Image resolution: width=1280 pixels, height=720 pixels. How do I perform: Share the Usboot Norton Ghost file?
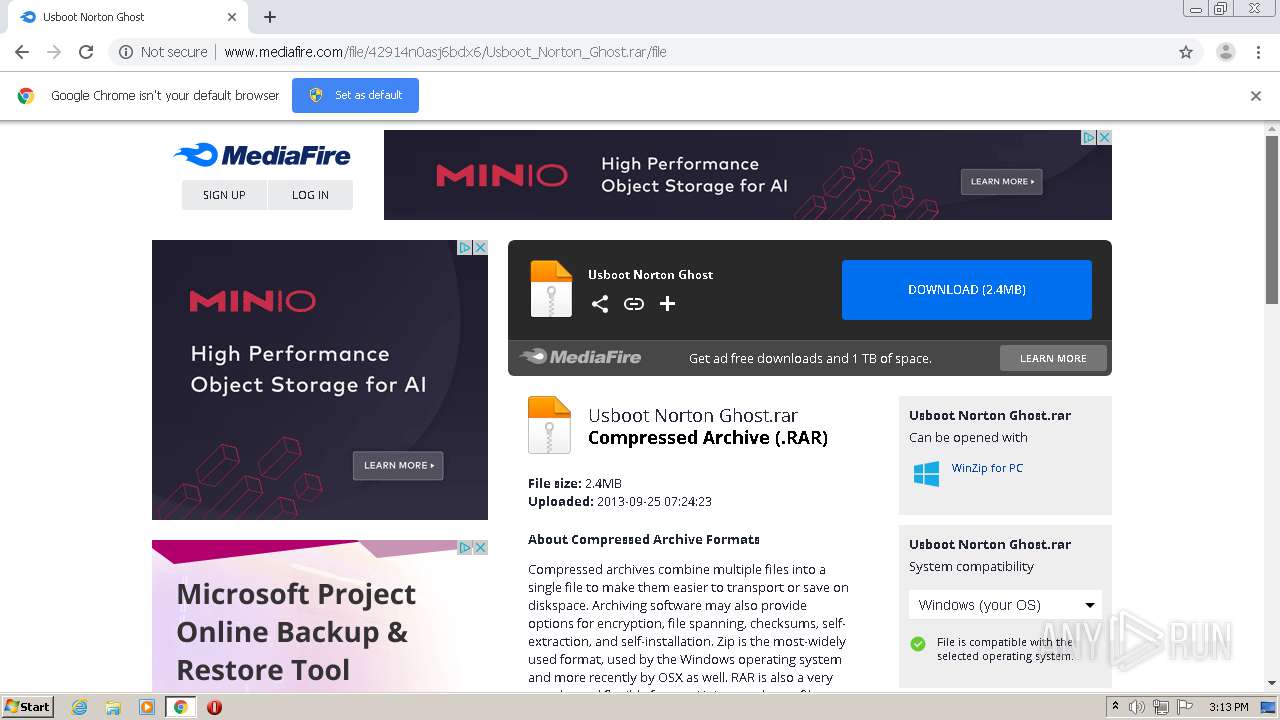pyautogui.click(x=600, y=304)
